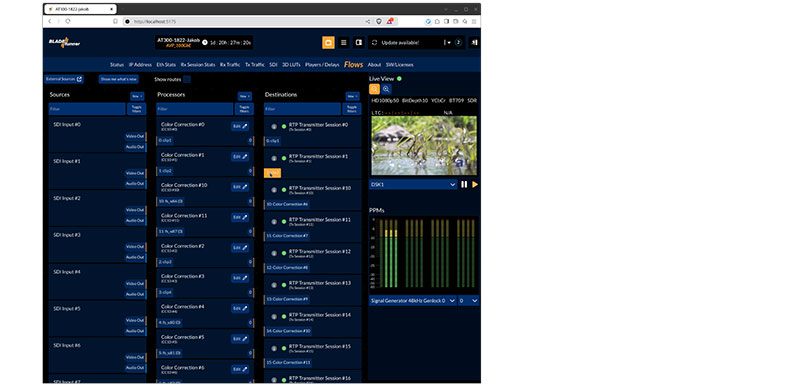Click the '10: Color Correction #6' input tag

[x=287, y=204]
